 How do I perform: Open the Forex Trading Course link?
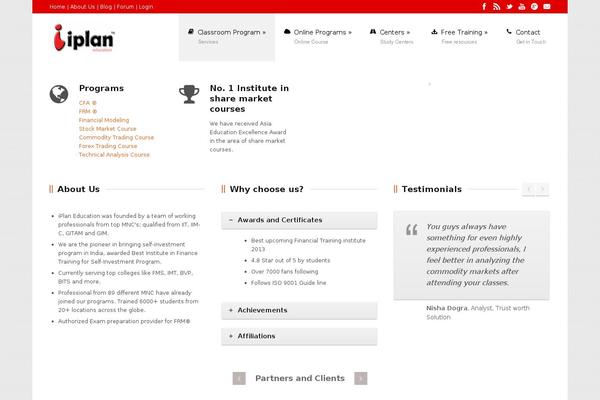click(108, 146)
